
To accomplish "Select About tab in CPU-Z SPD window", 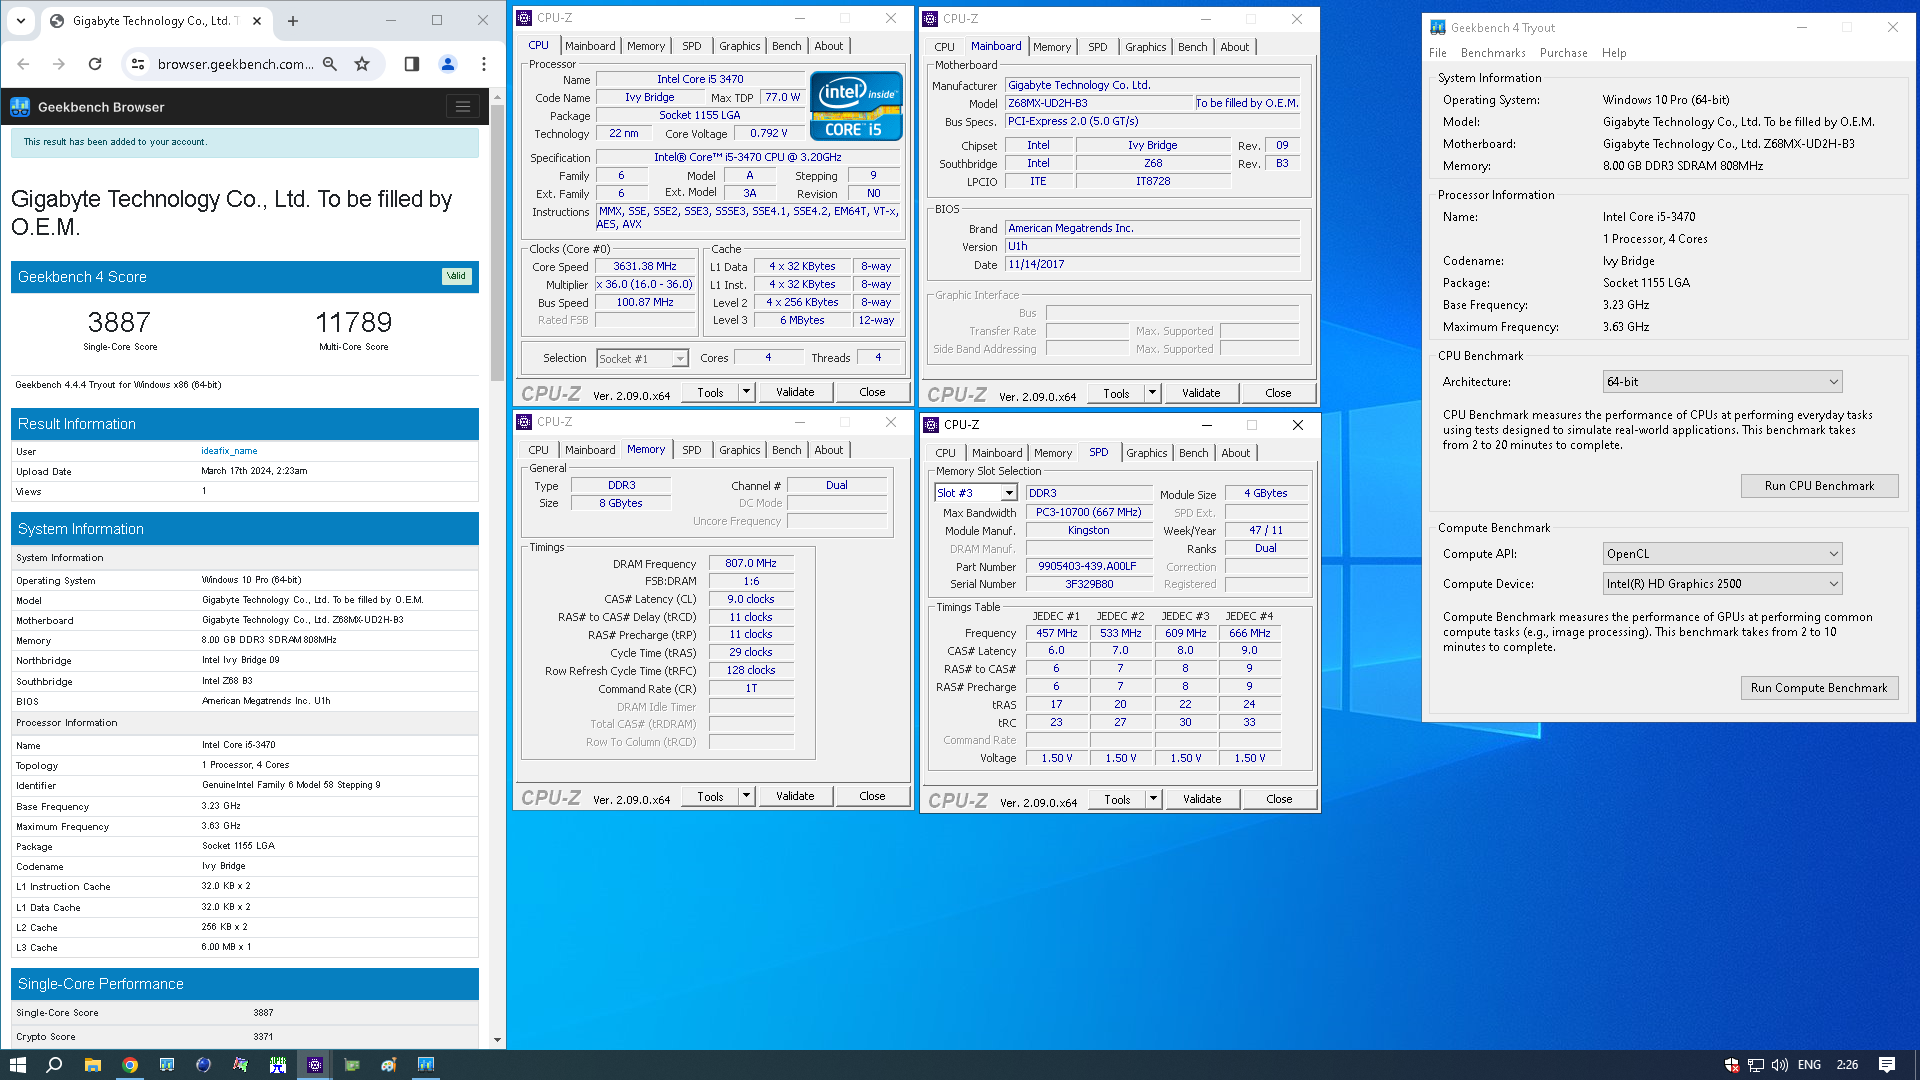I will (1235, 453).
